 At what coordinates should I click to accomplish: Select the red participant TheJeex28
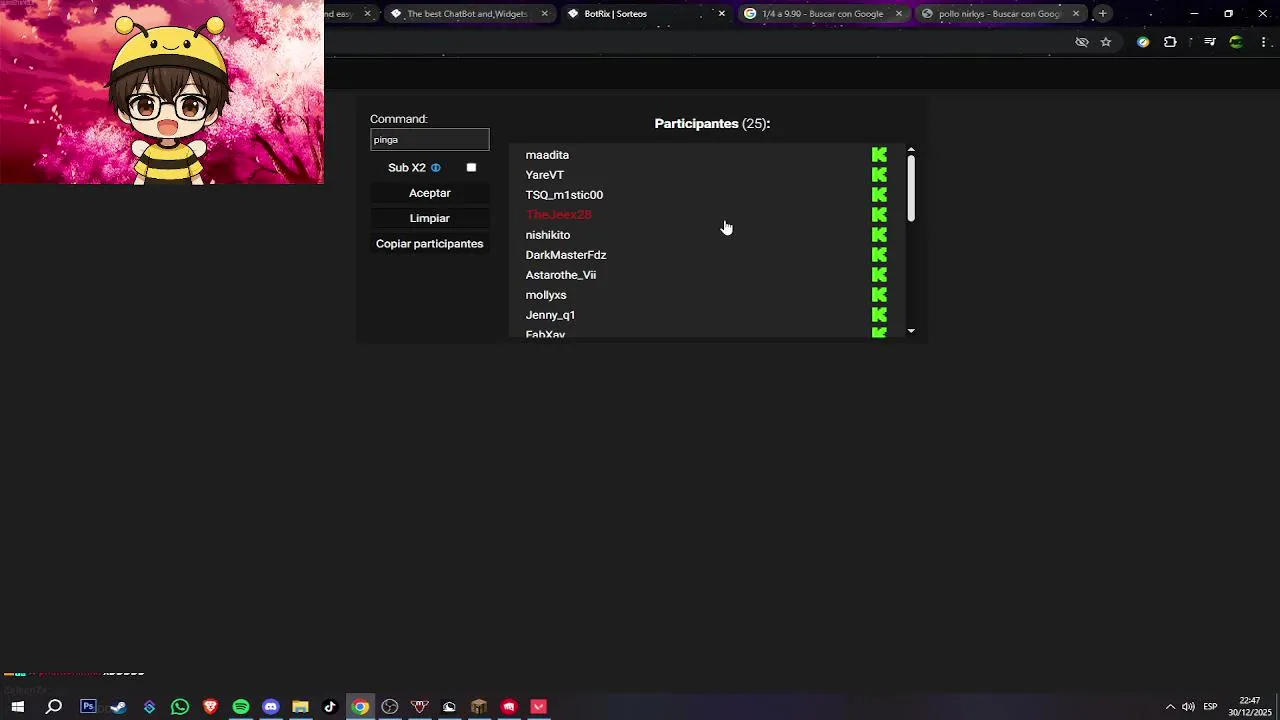[x=559, y=215]
